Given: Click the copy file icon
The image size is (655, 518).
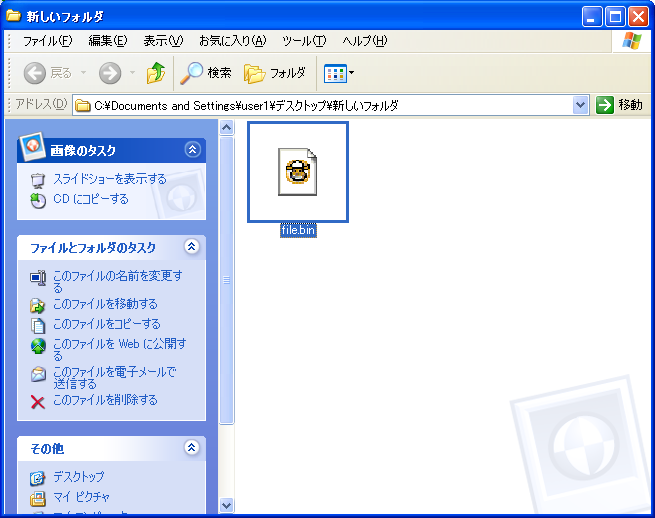Looking at the screenshot, I should click(x=38, y=326).
